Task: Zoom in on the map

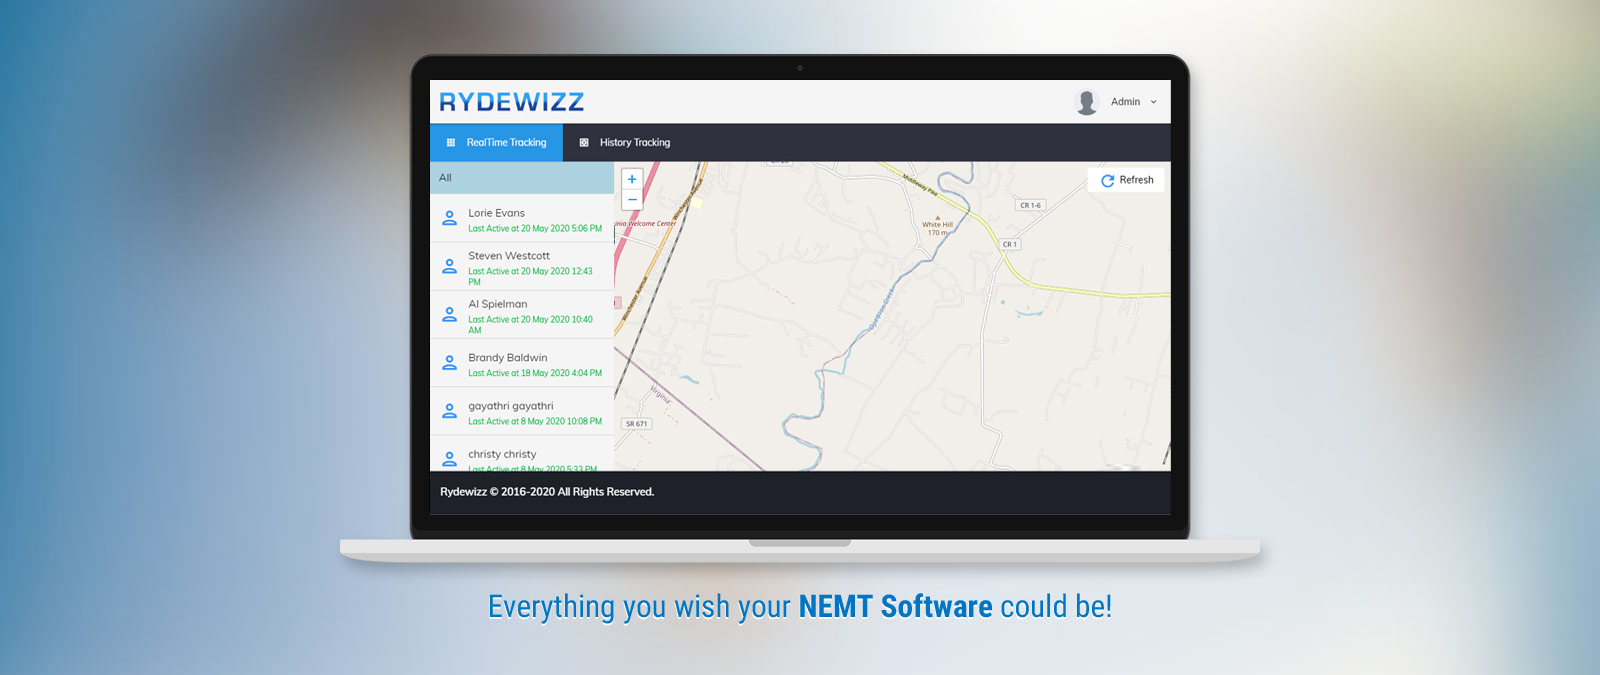Action: (632, 179)
